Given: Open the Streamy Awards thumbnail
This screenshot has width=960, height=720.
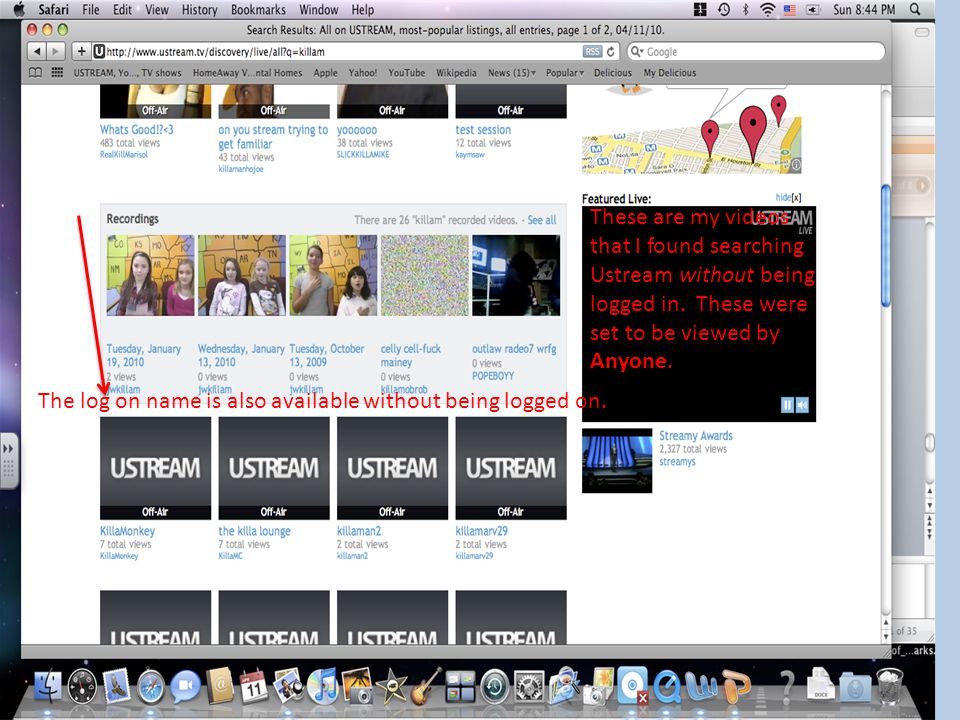Looking at the screenshot, I should pos(617,460).
